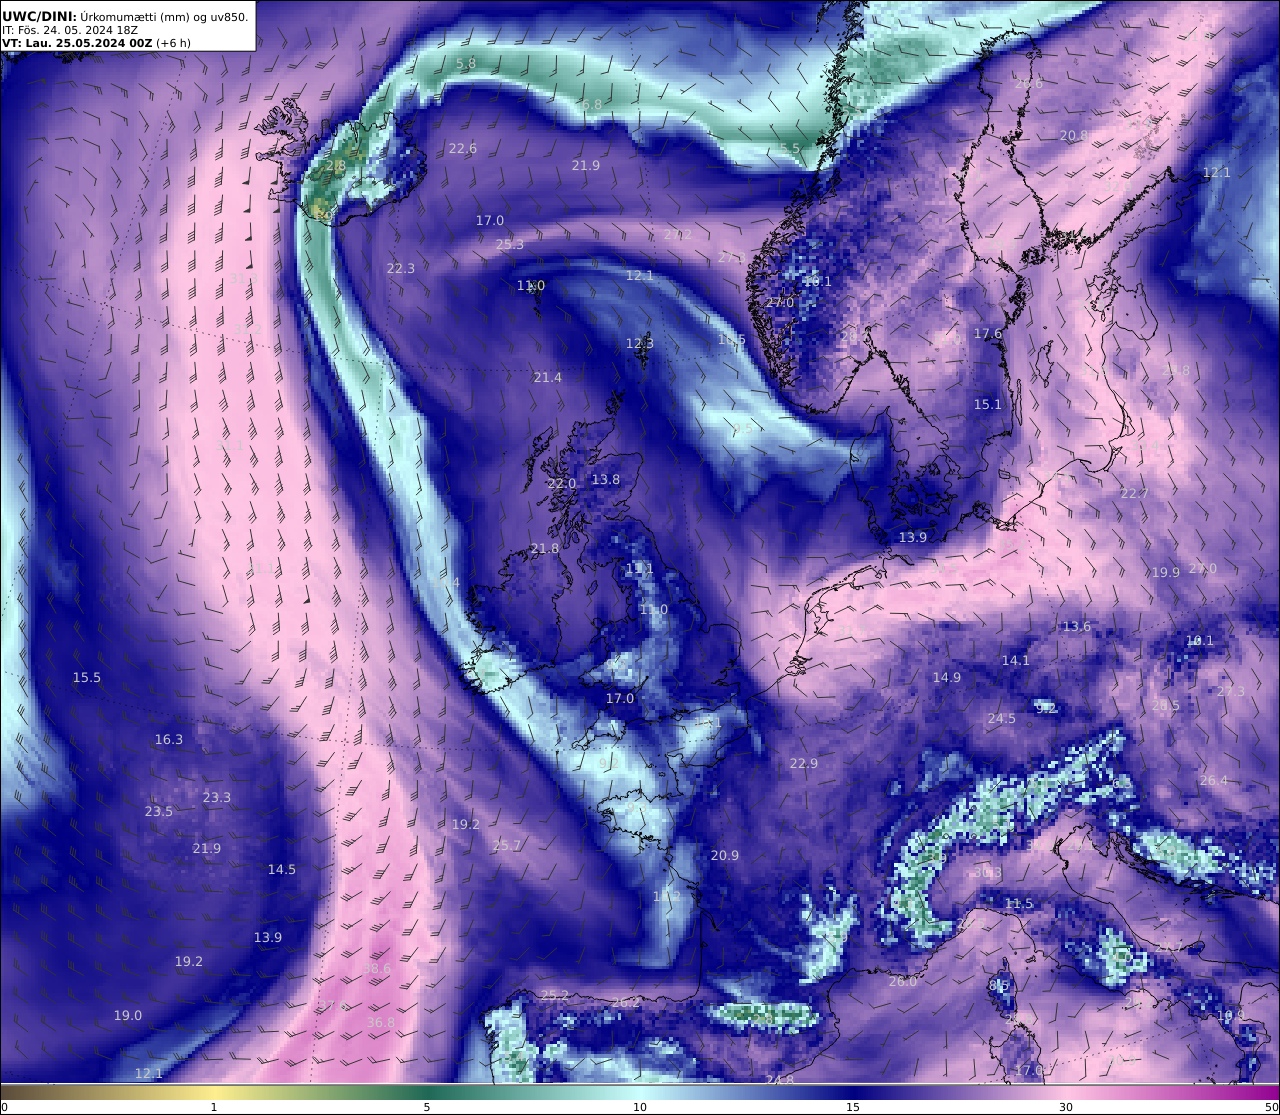Click the '15.1' value over Sweden

coord(988,404)
